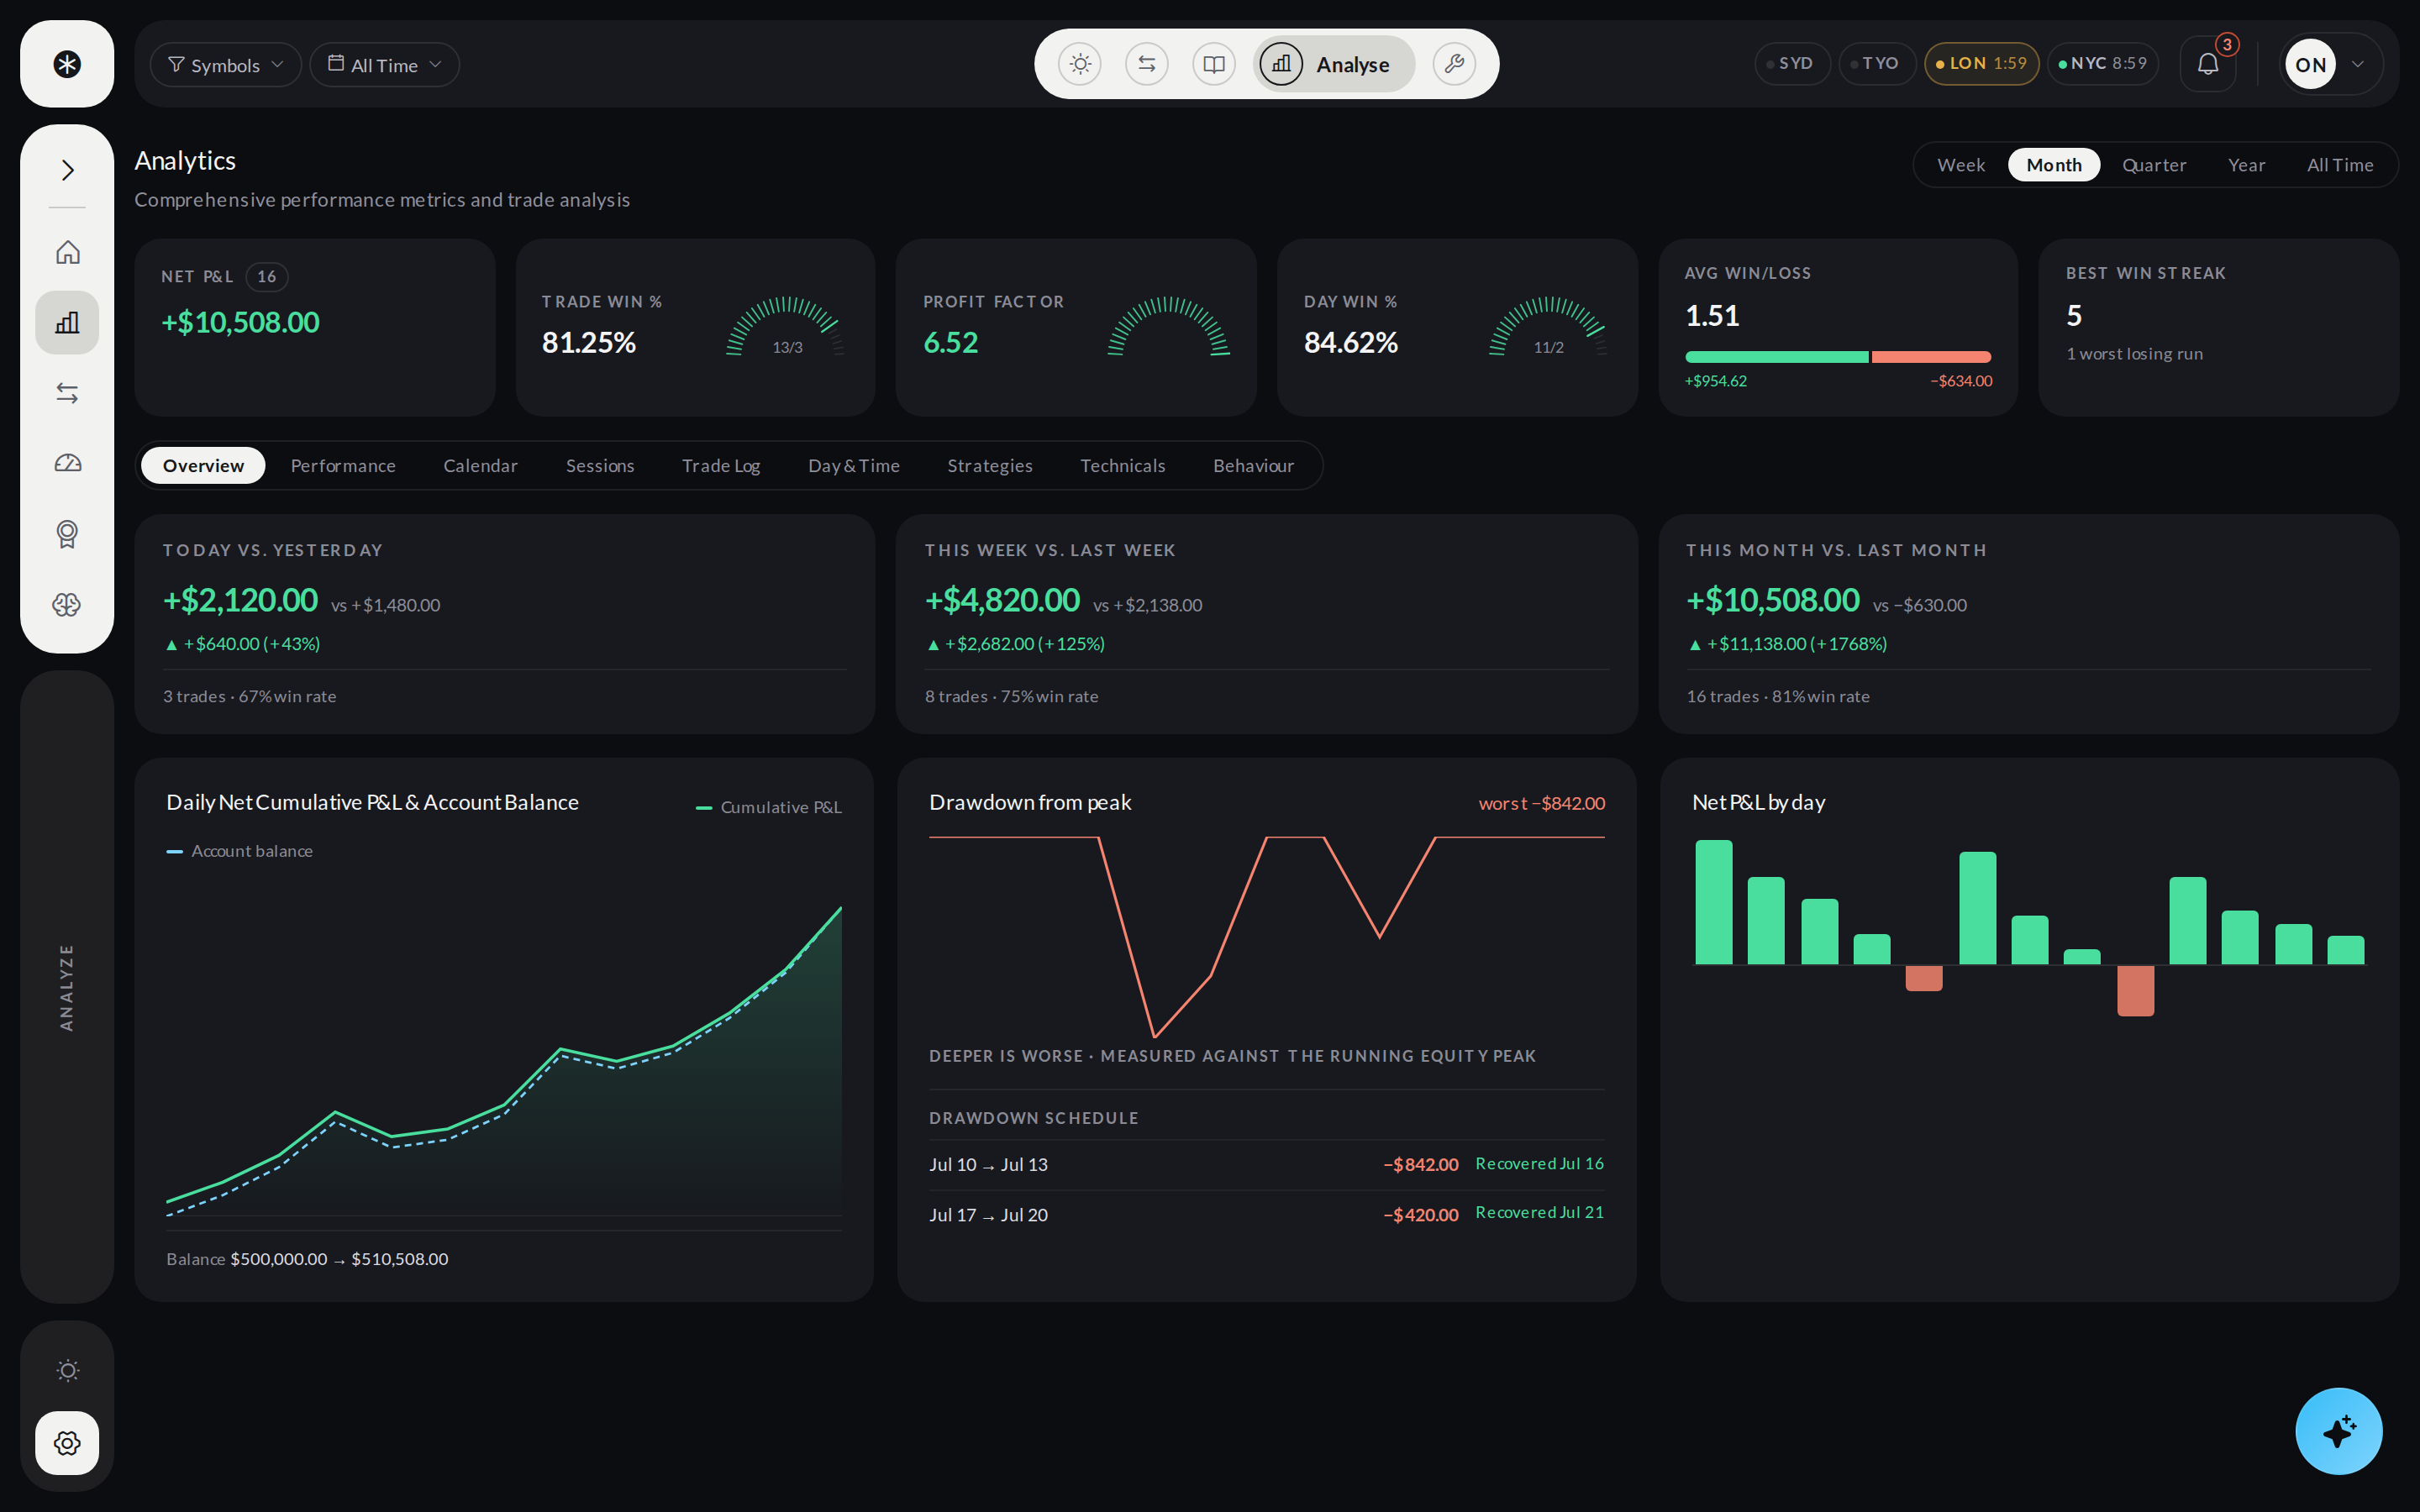Open the All Time date dropdown
The width and height of the screenshot is (2420, 1512).
coord(385,64)
